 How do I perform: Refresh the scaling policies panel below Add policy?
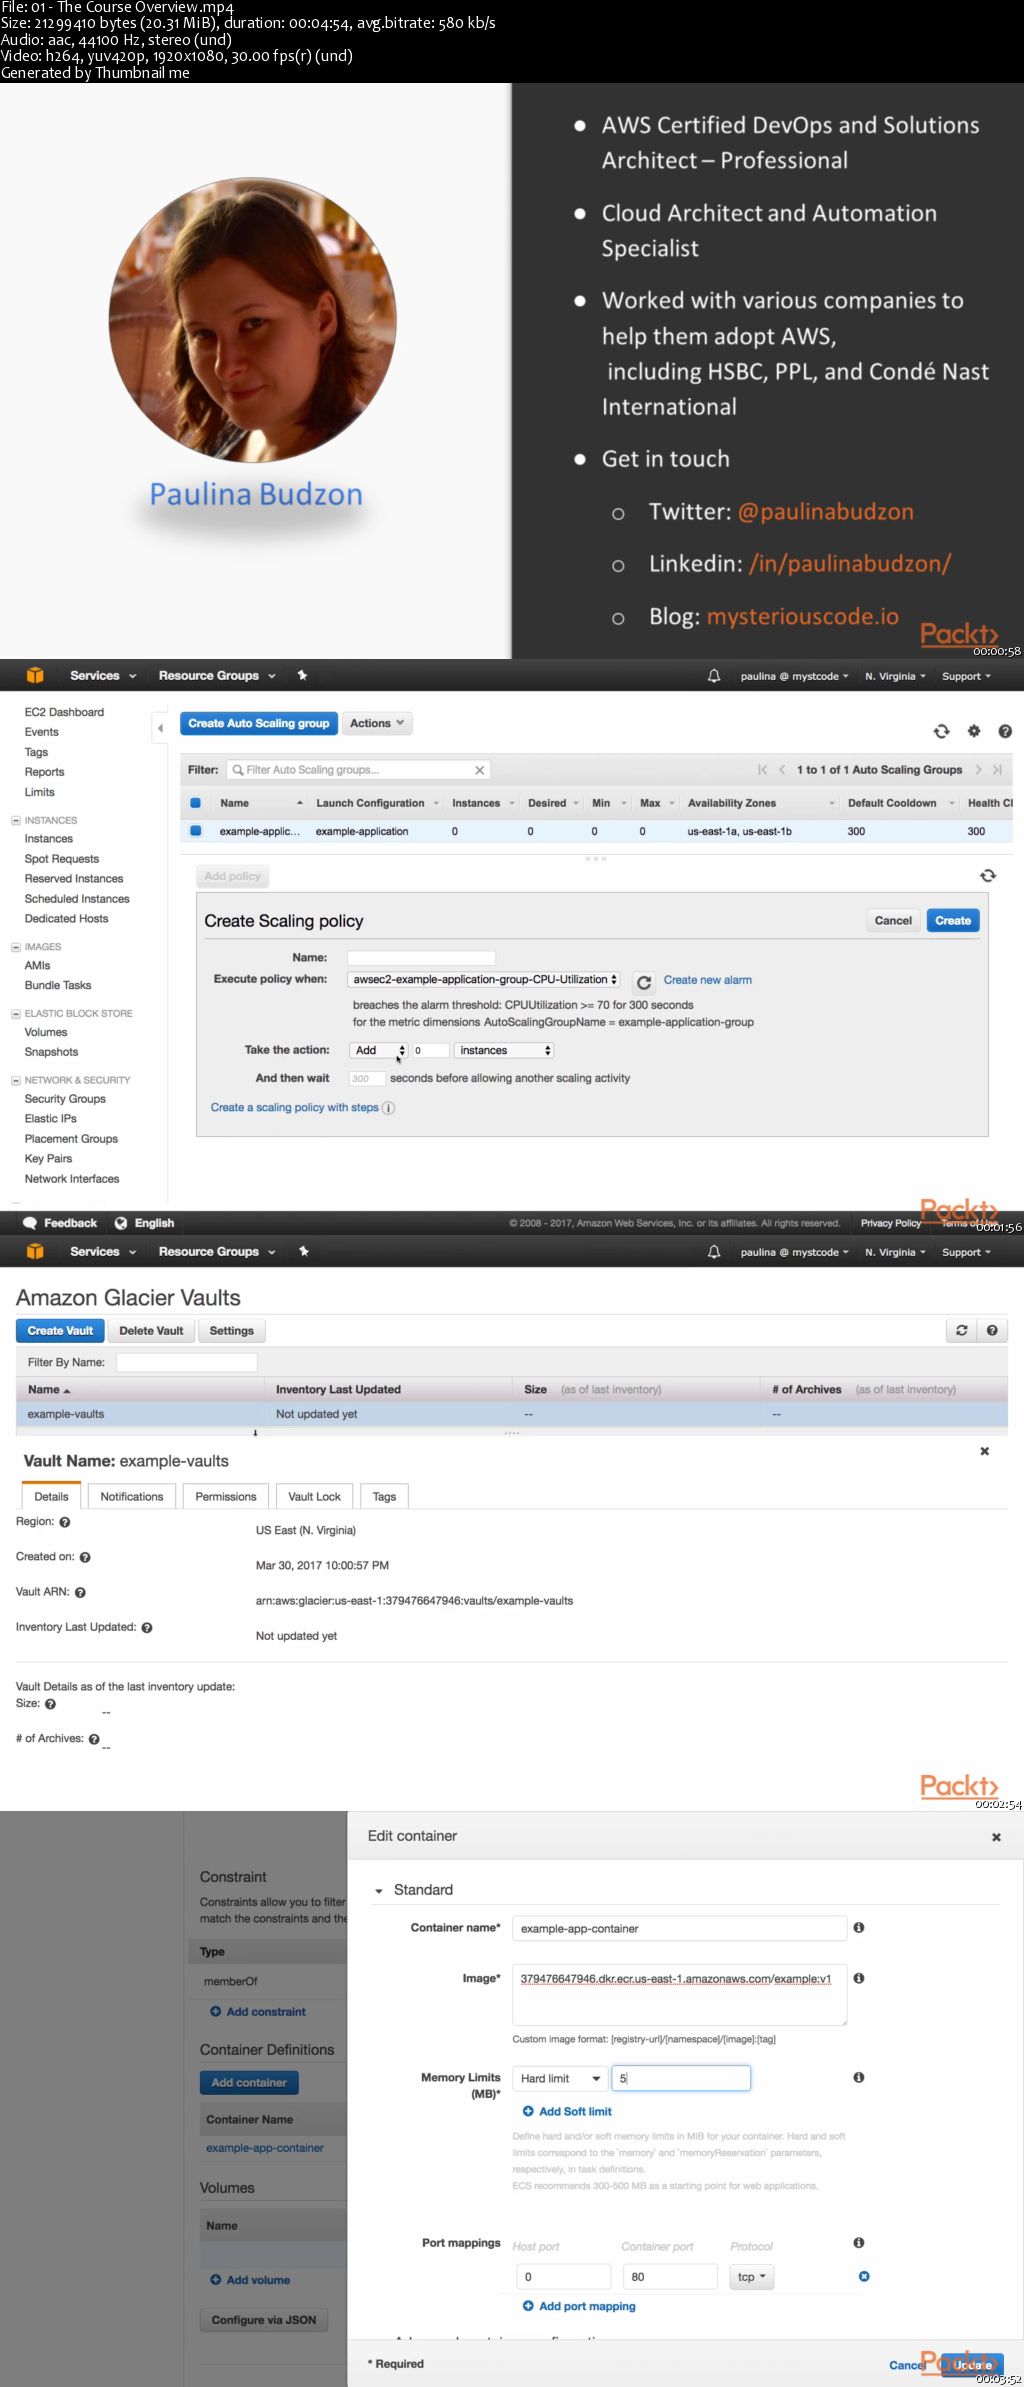pyautogui.click(x=988, y=876)
